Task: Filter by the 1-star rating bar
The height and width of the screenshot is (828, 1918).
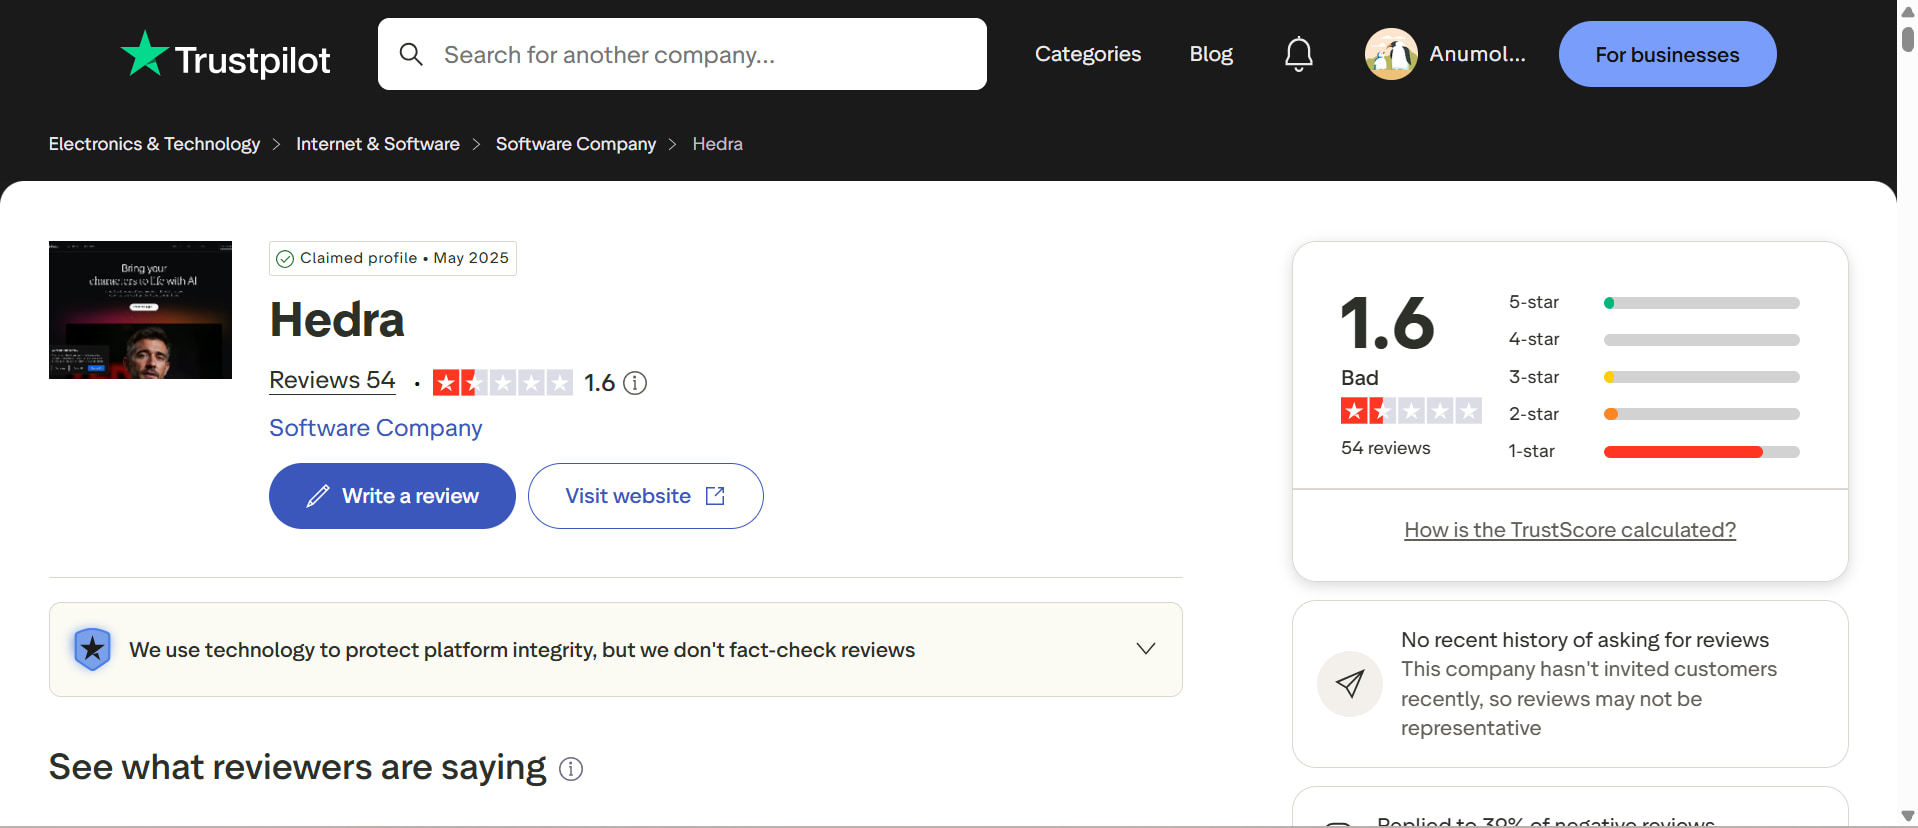Action: coord(1701,452)
